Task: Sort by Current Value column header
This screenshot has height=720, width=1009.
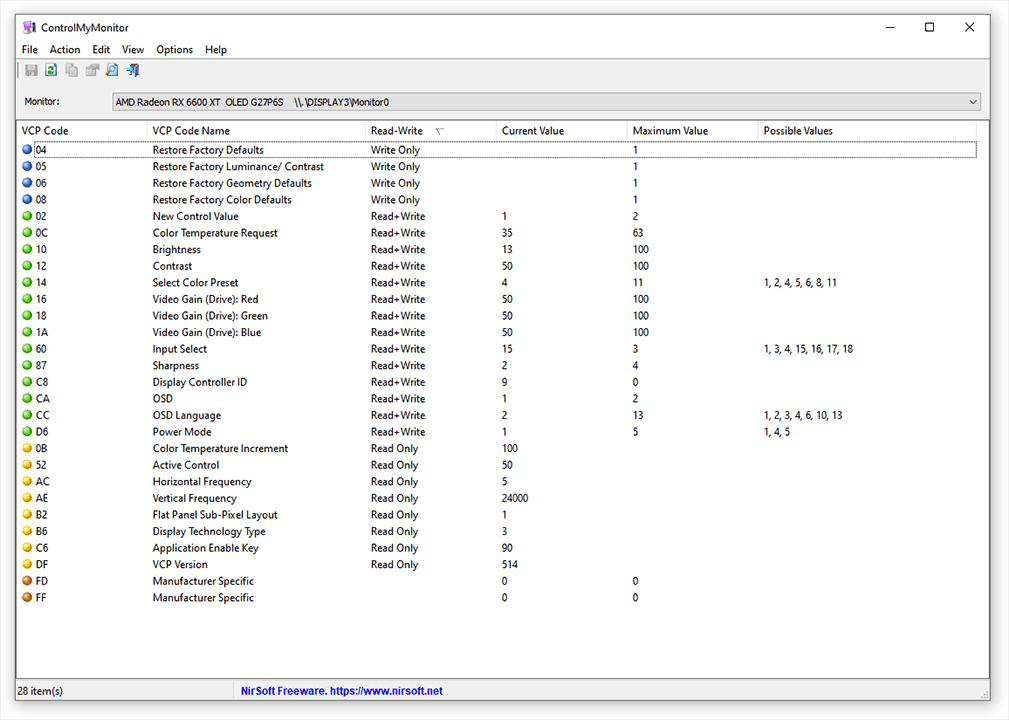Action: pyautogui.click(x=561, y=131)
